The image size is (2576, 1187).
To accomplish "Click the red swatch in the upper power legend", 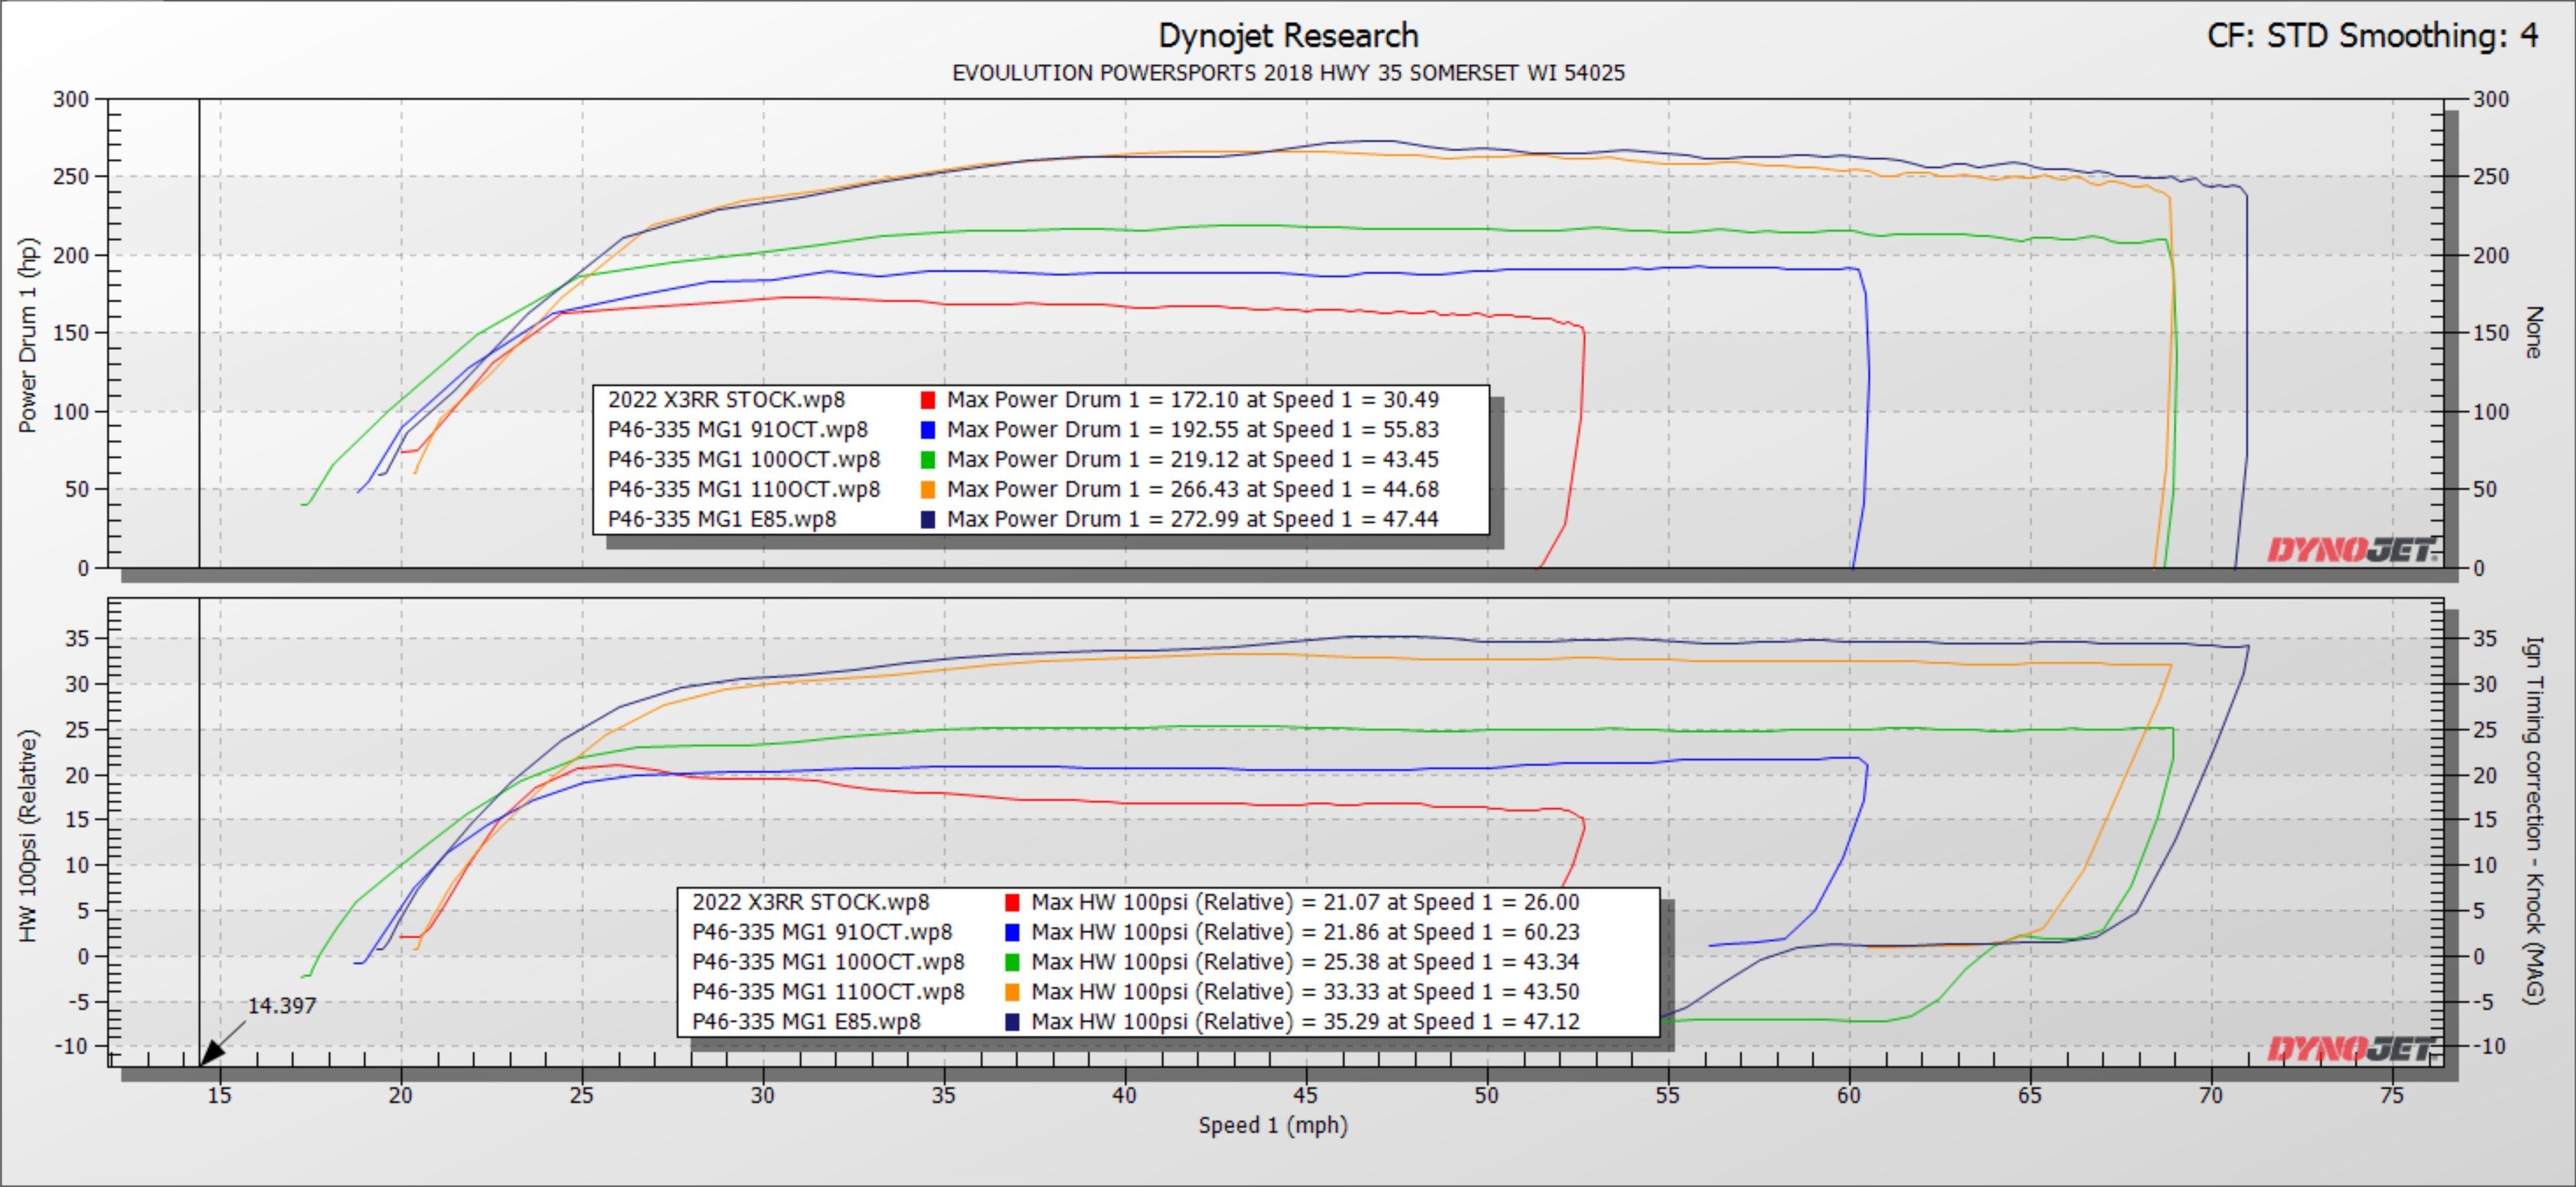I will click(928, 400).
